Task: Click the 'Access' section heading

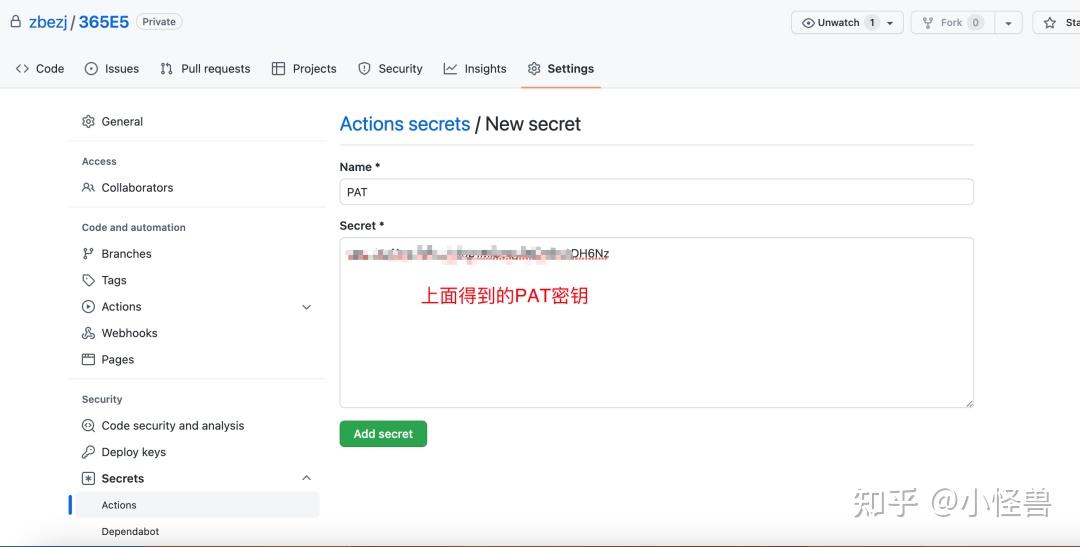Action: pyautogui.click(x=99, y=161)
